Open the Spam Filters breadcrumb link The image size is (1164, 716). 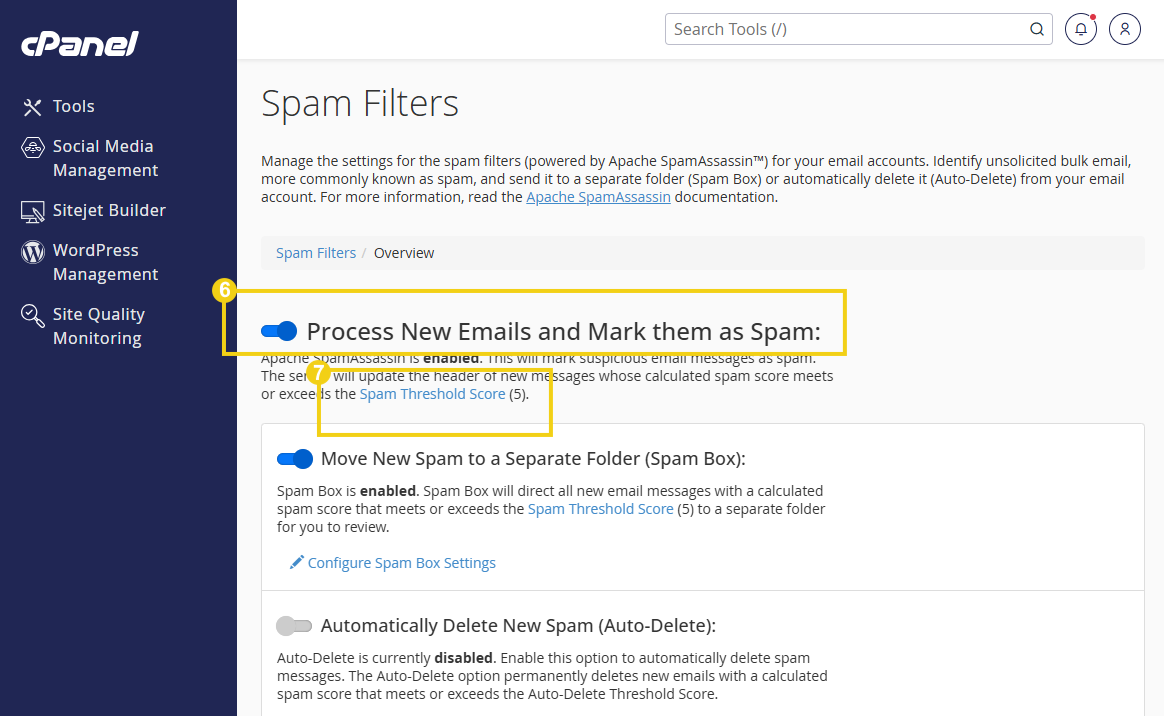316,252
